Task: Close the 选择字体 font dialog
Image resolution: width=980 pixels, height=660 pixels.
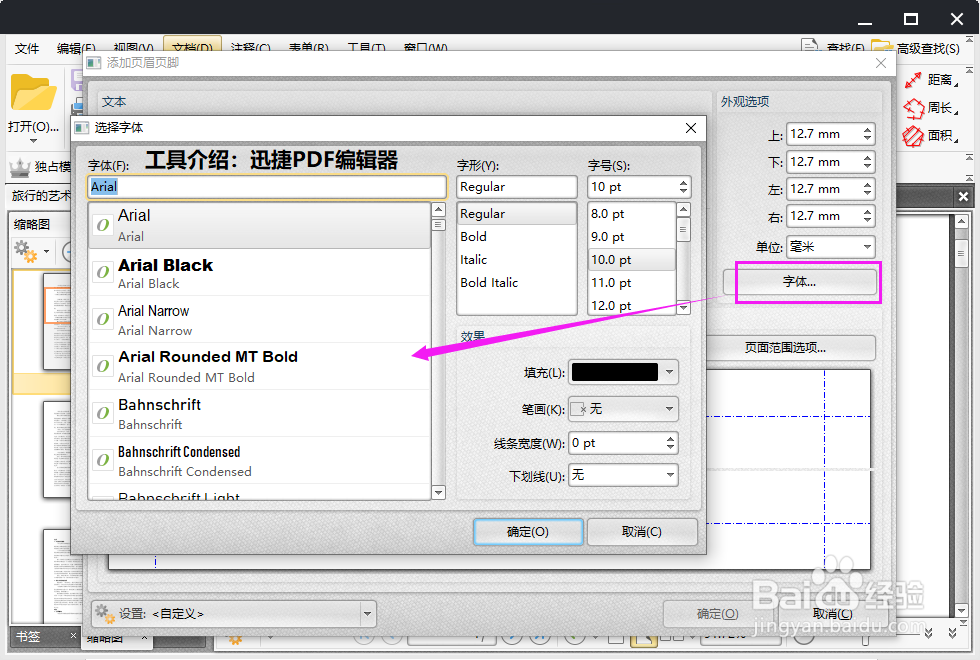Action: (x=691, y=128)
